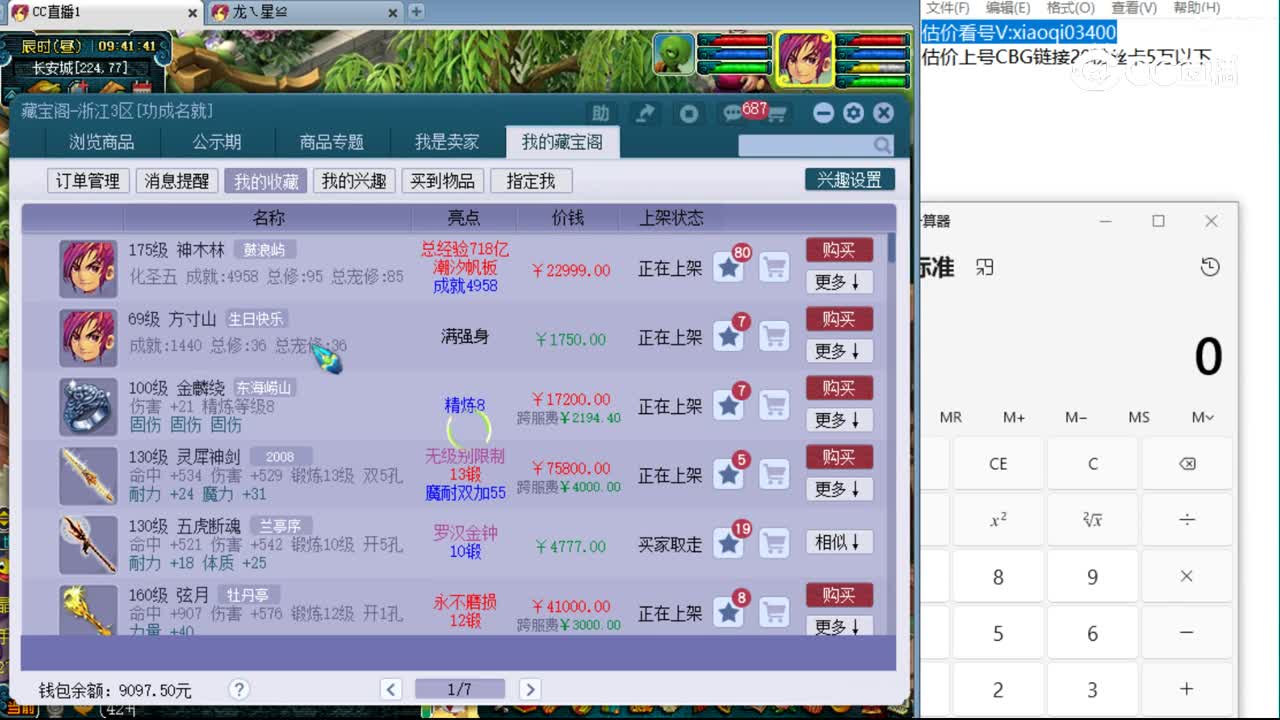Click the share arrow icon in the title bar
The height and width of the screenshot is (720, 1280).
pyautogui.click(x=644, y=113)
